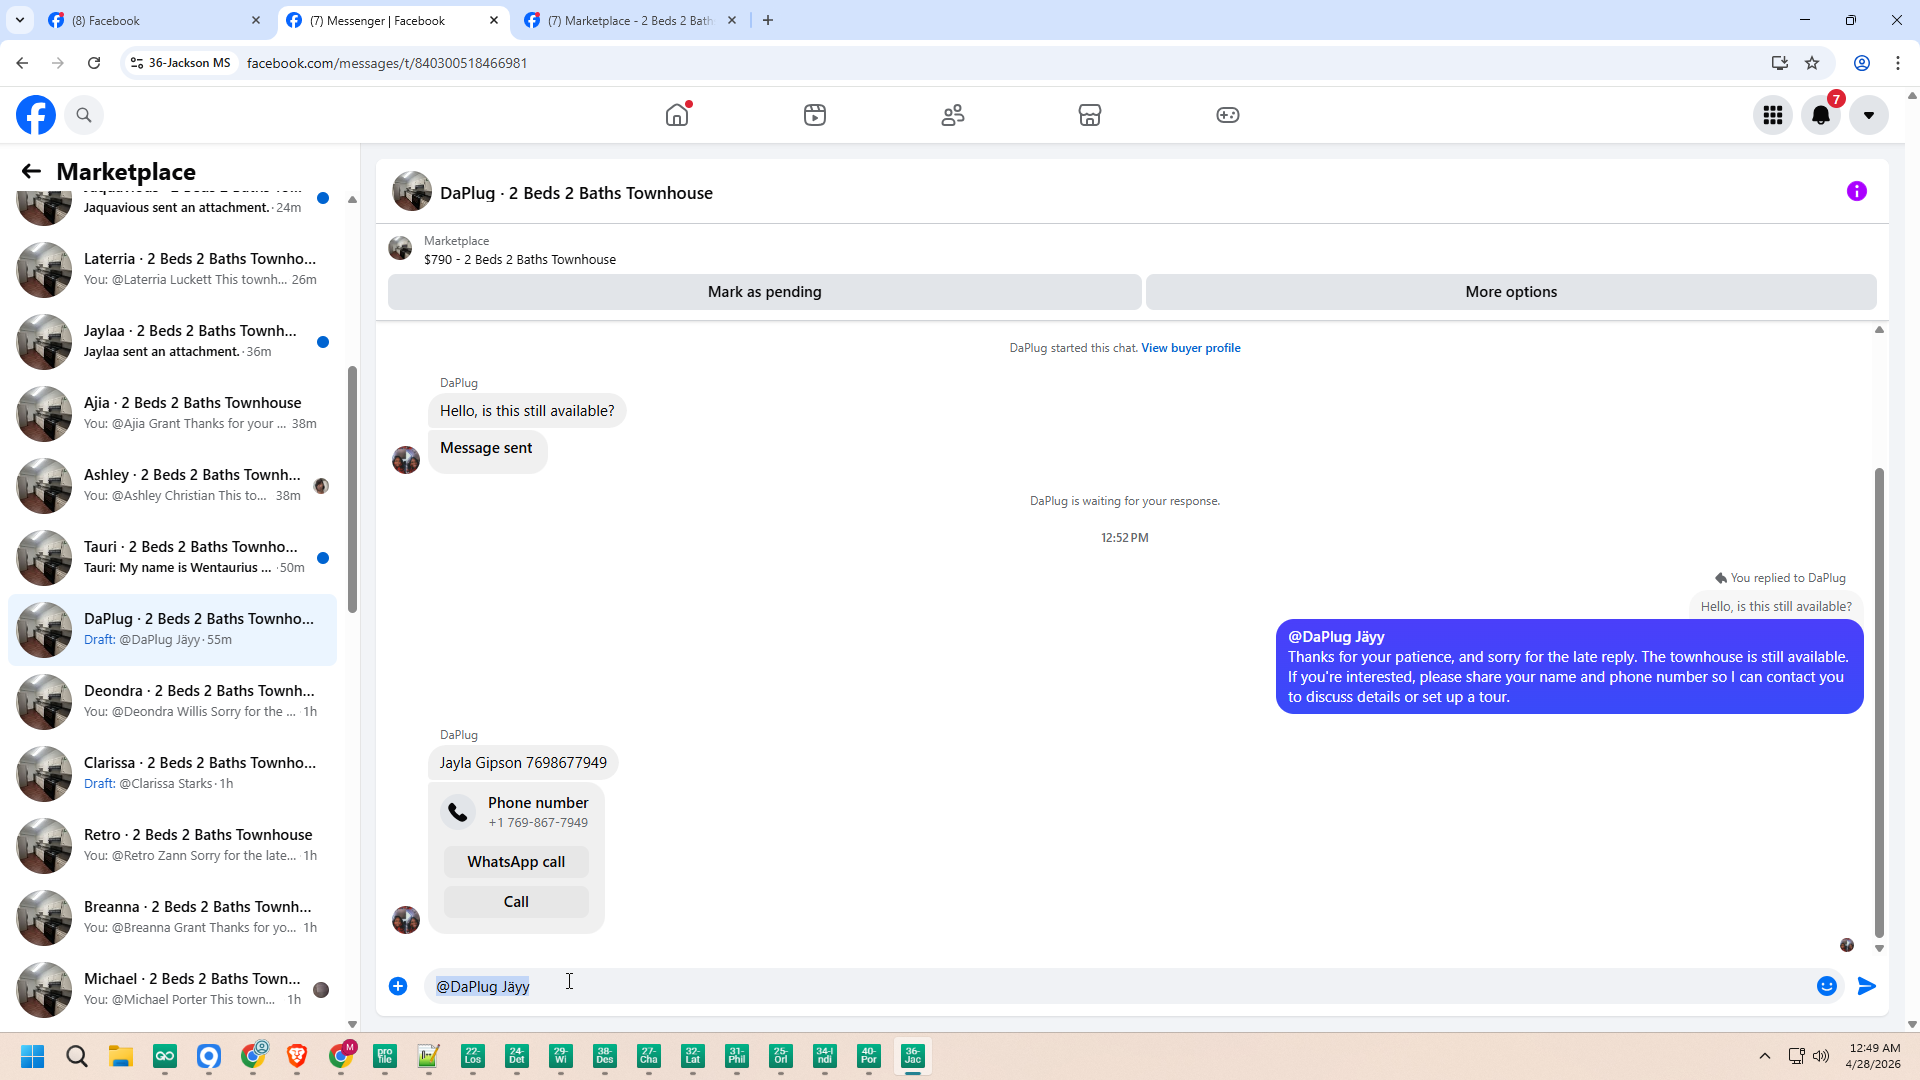Viewport: 1920px width, 1080px height.
Task: Open more actions plus icon by composer
Action: point(398,986)
